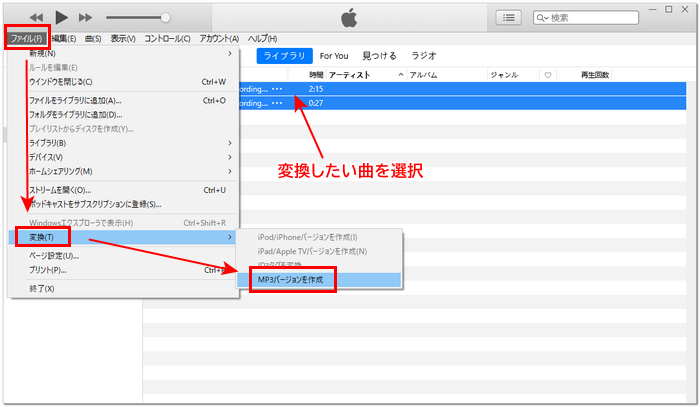
Task: Click the fast-forward next track button
Action: point(85,18)
